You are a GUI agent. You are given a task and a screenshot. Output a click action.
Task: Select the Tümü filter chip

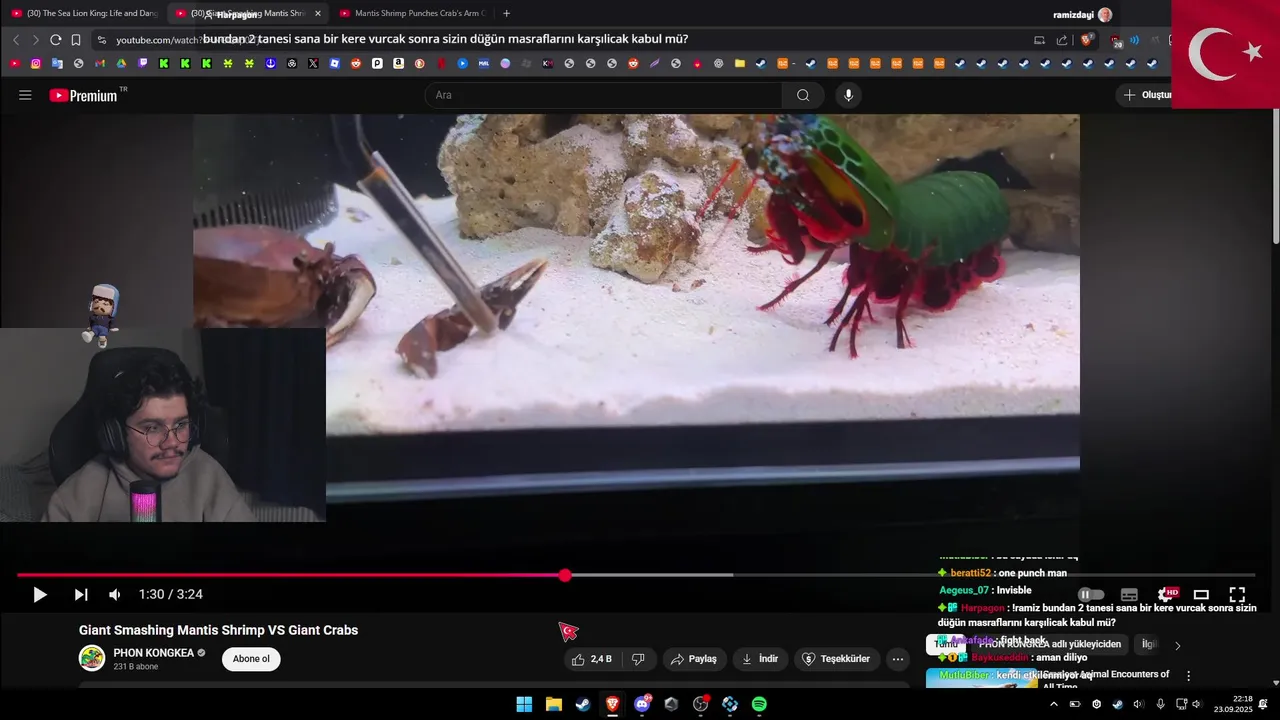[946, 645]
